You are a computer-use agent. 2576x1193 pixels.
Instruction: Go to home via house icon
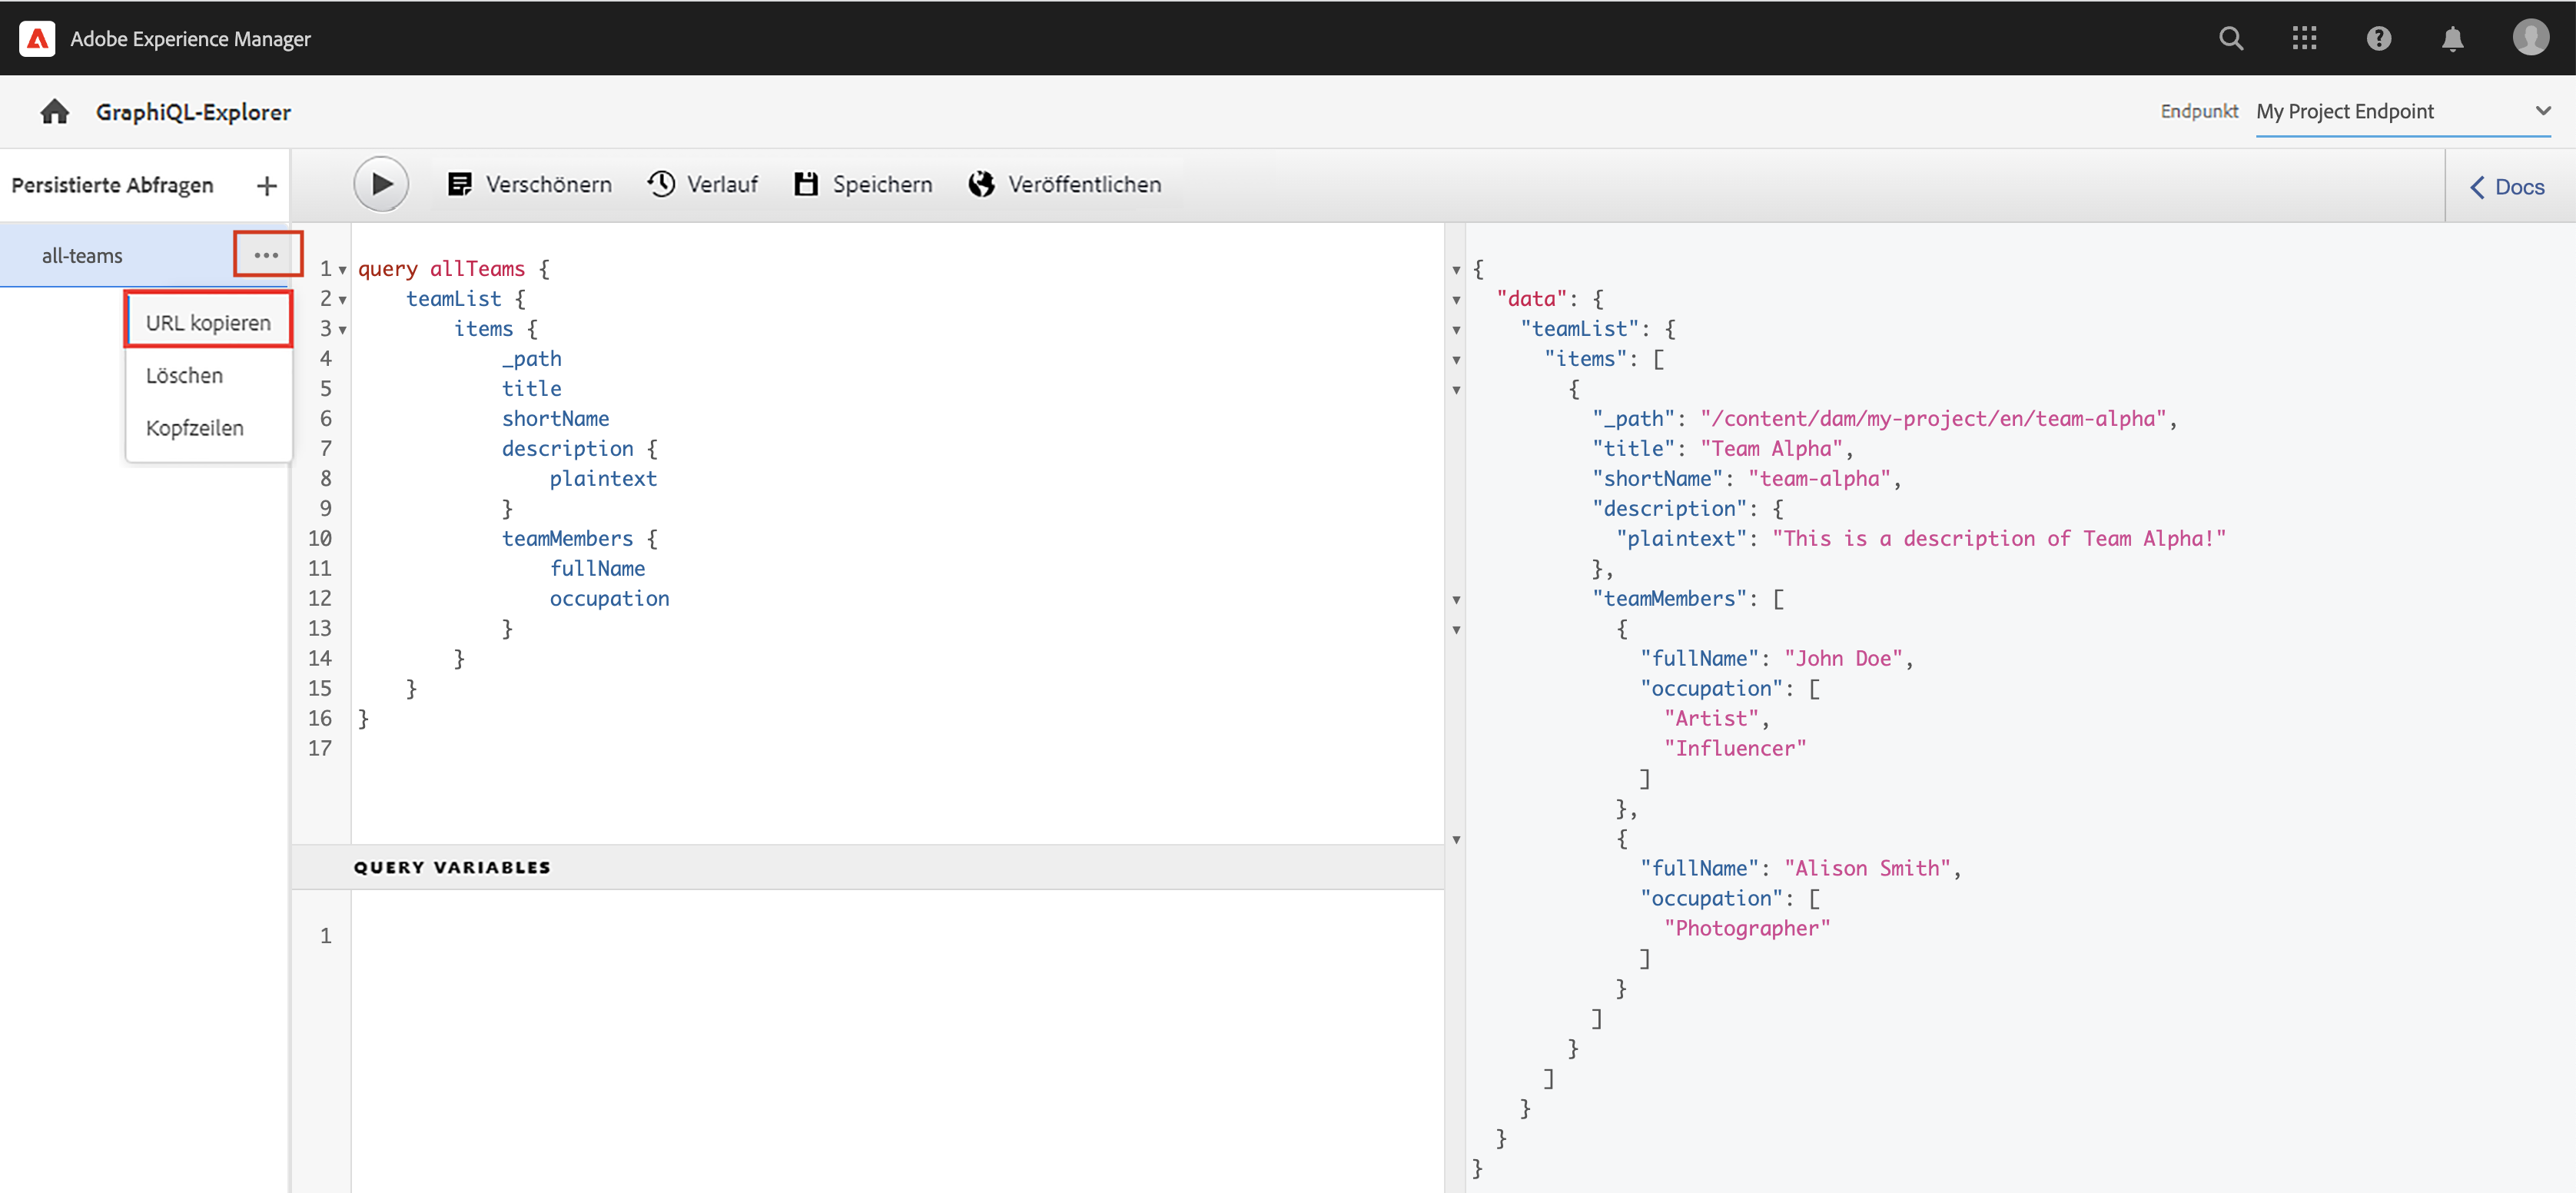pos(55,112)
